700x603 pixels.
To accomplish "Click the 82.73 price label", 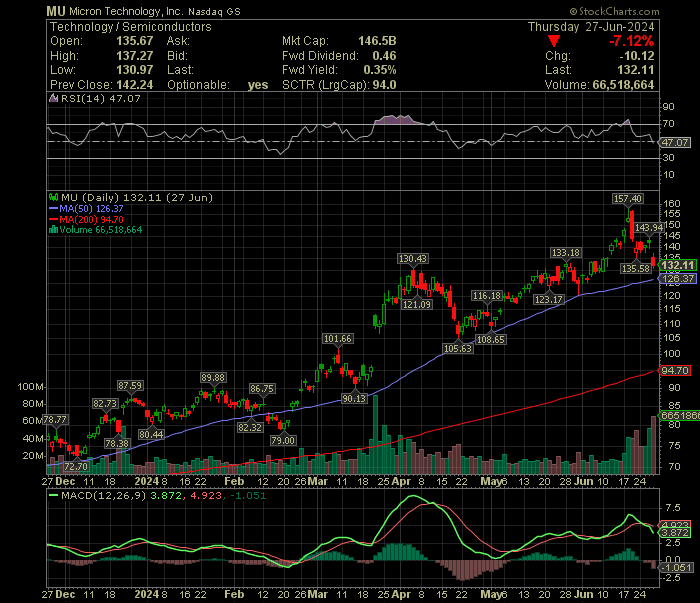I will point(105,403).
